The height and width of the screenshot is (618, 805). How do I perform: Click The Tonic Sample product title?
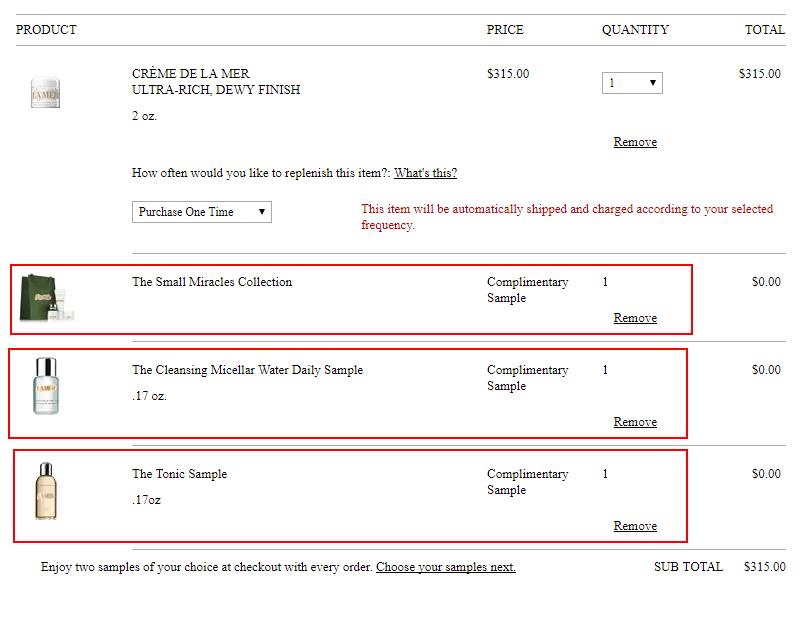point(179,474)
